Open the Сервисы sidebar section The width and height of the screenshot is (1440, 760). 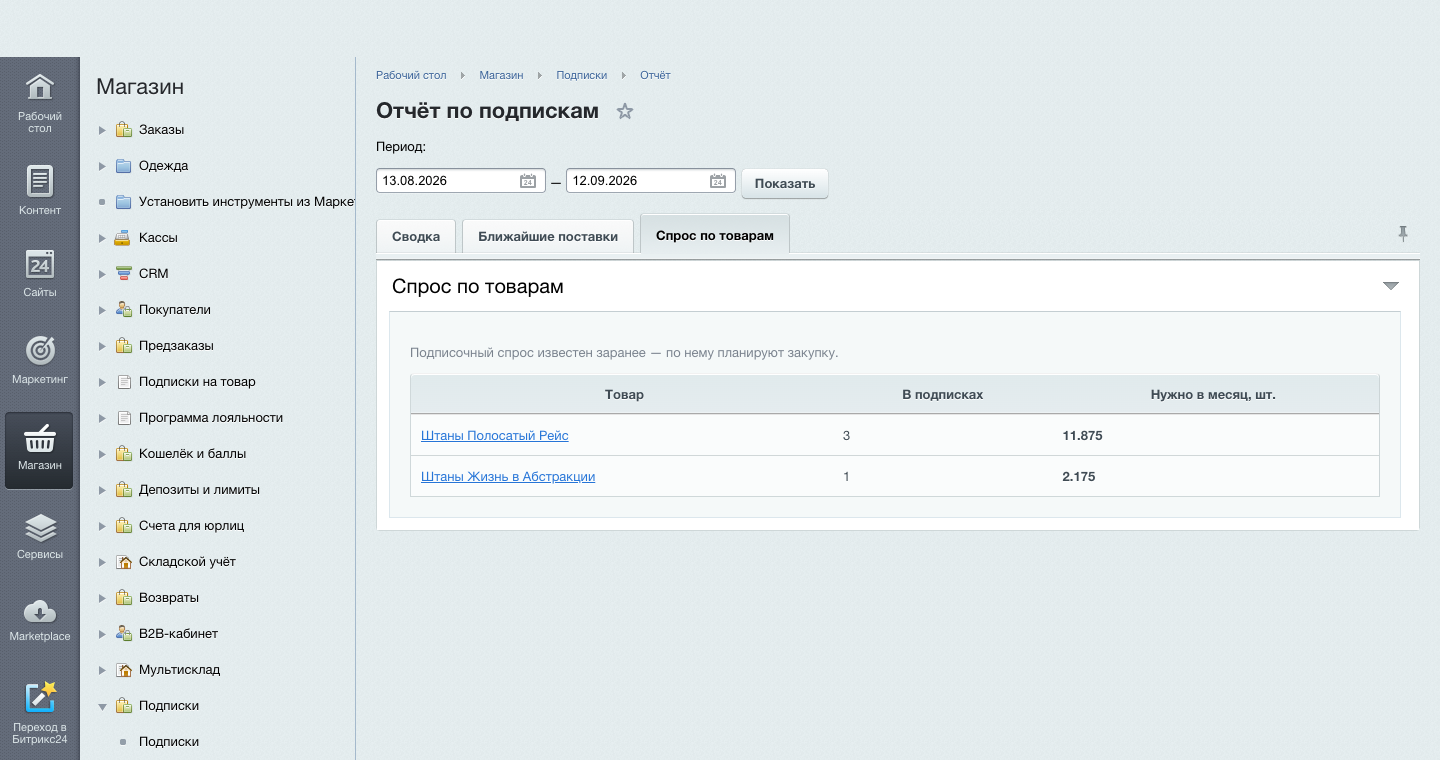39,535
